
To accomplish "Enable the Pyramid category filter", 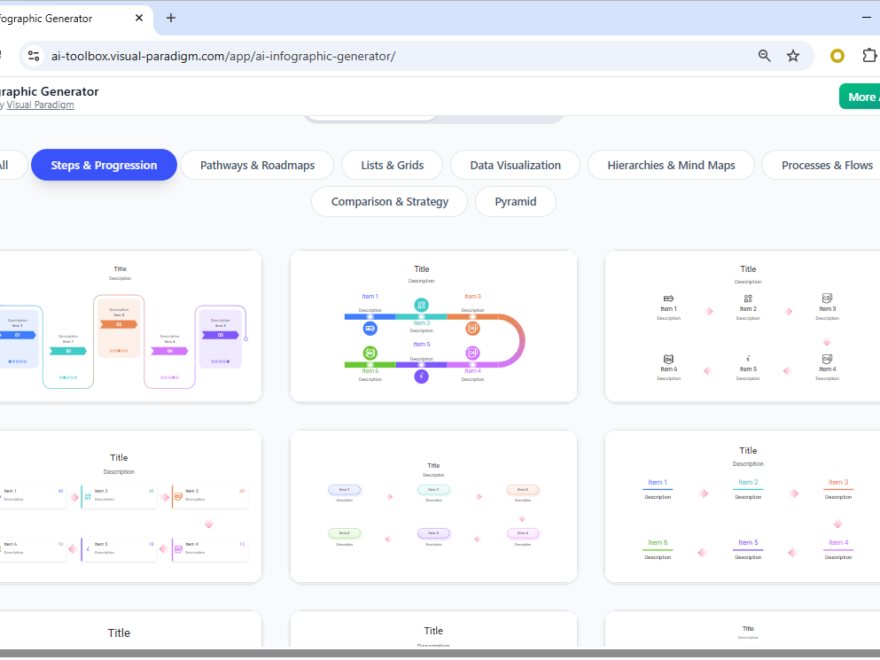I will click(515, 201).
